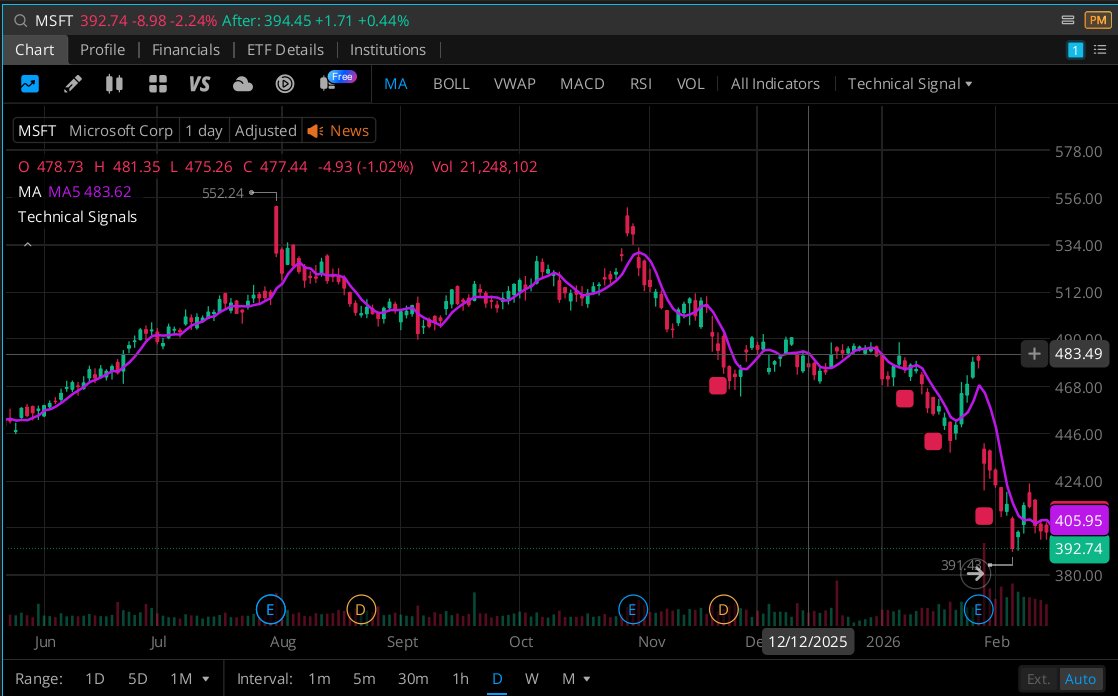Choose the candlestick chart style icon
Viewport: 1118px width, 696px height.
pos(114,84)
